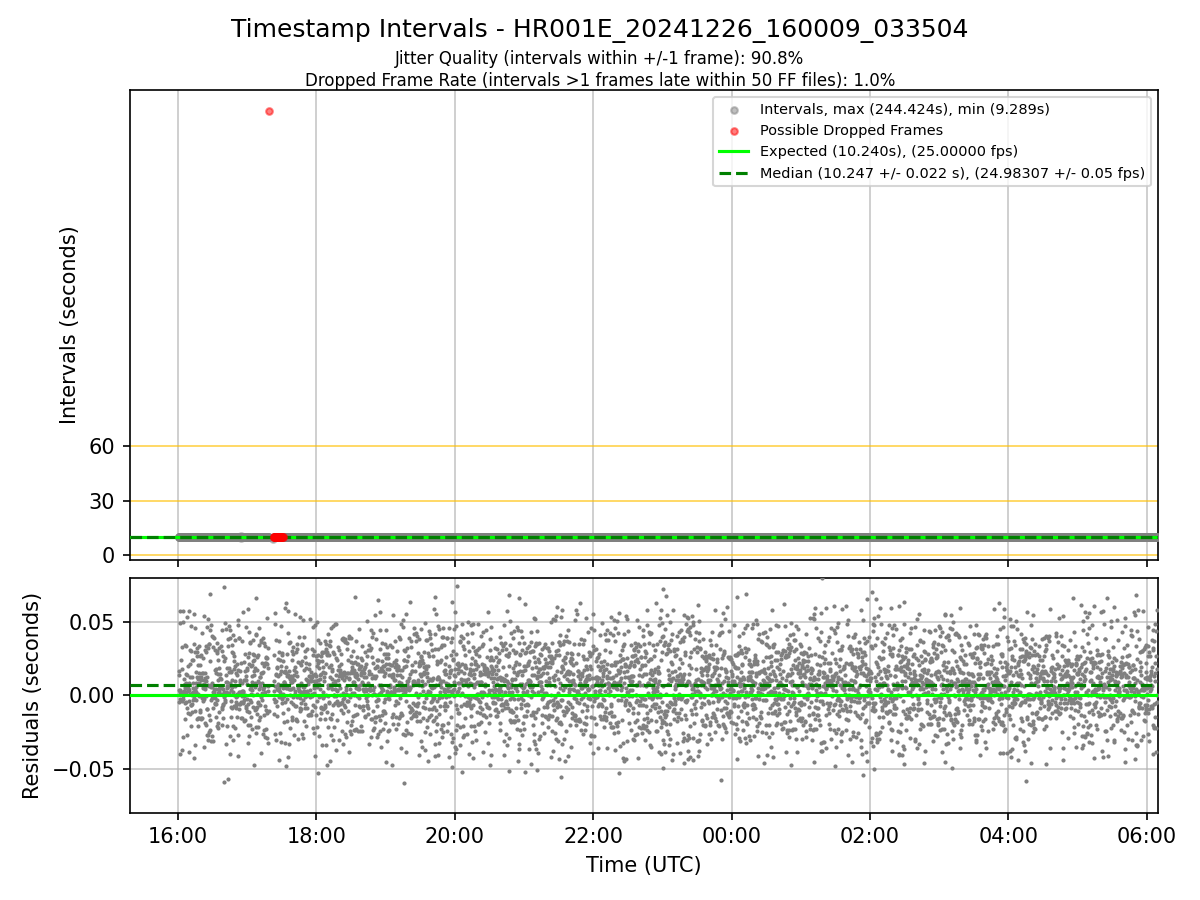The image size is (1200, 900).
Task: Click the plot title HR001E_20241226_160009_033504
Action: pyautogui.click(x=599, y=29)
